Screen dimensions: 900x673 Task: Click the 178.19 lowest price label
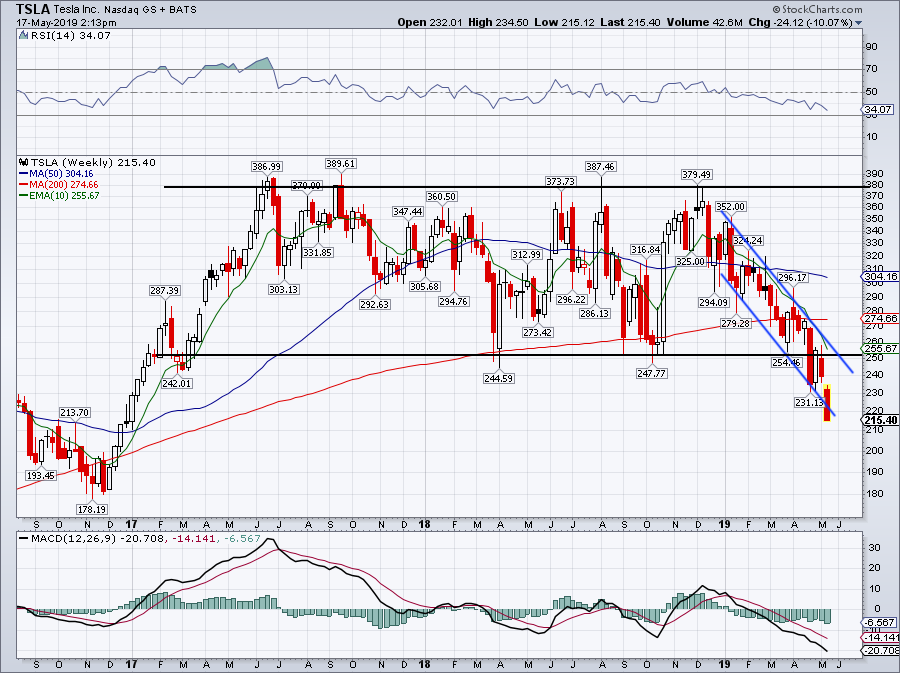92,509
